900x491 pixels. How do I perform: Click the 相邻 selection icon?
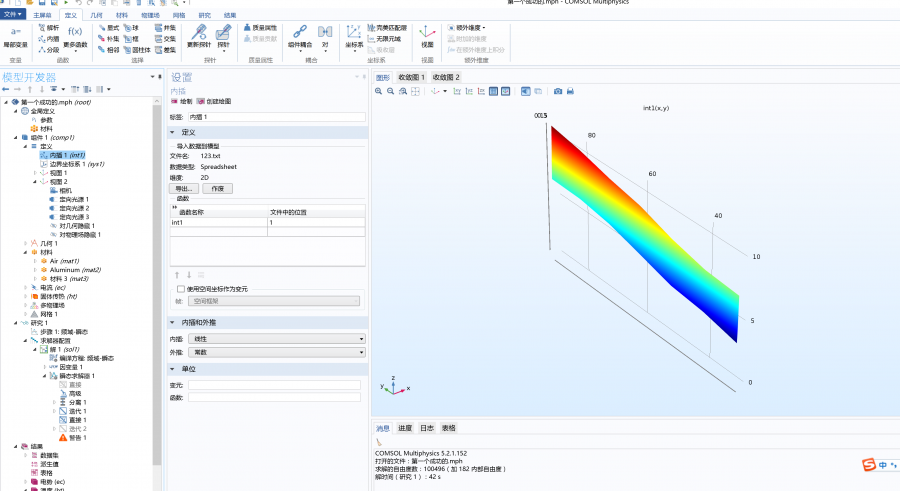108,50
